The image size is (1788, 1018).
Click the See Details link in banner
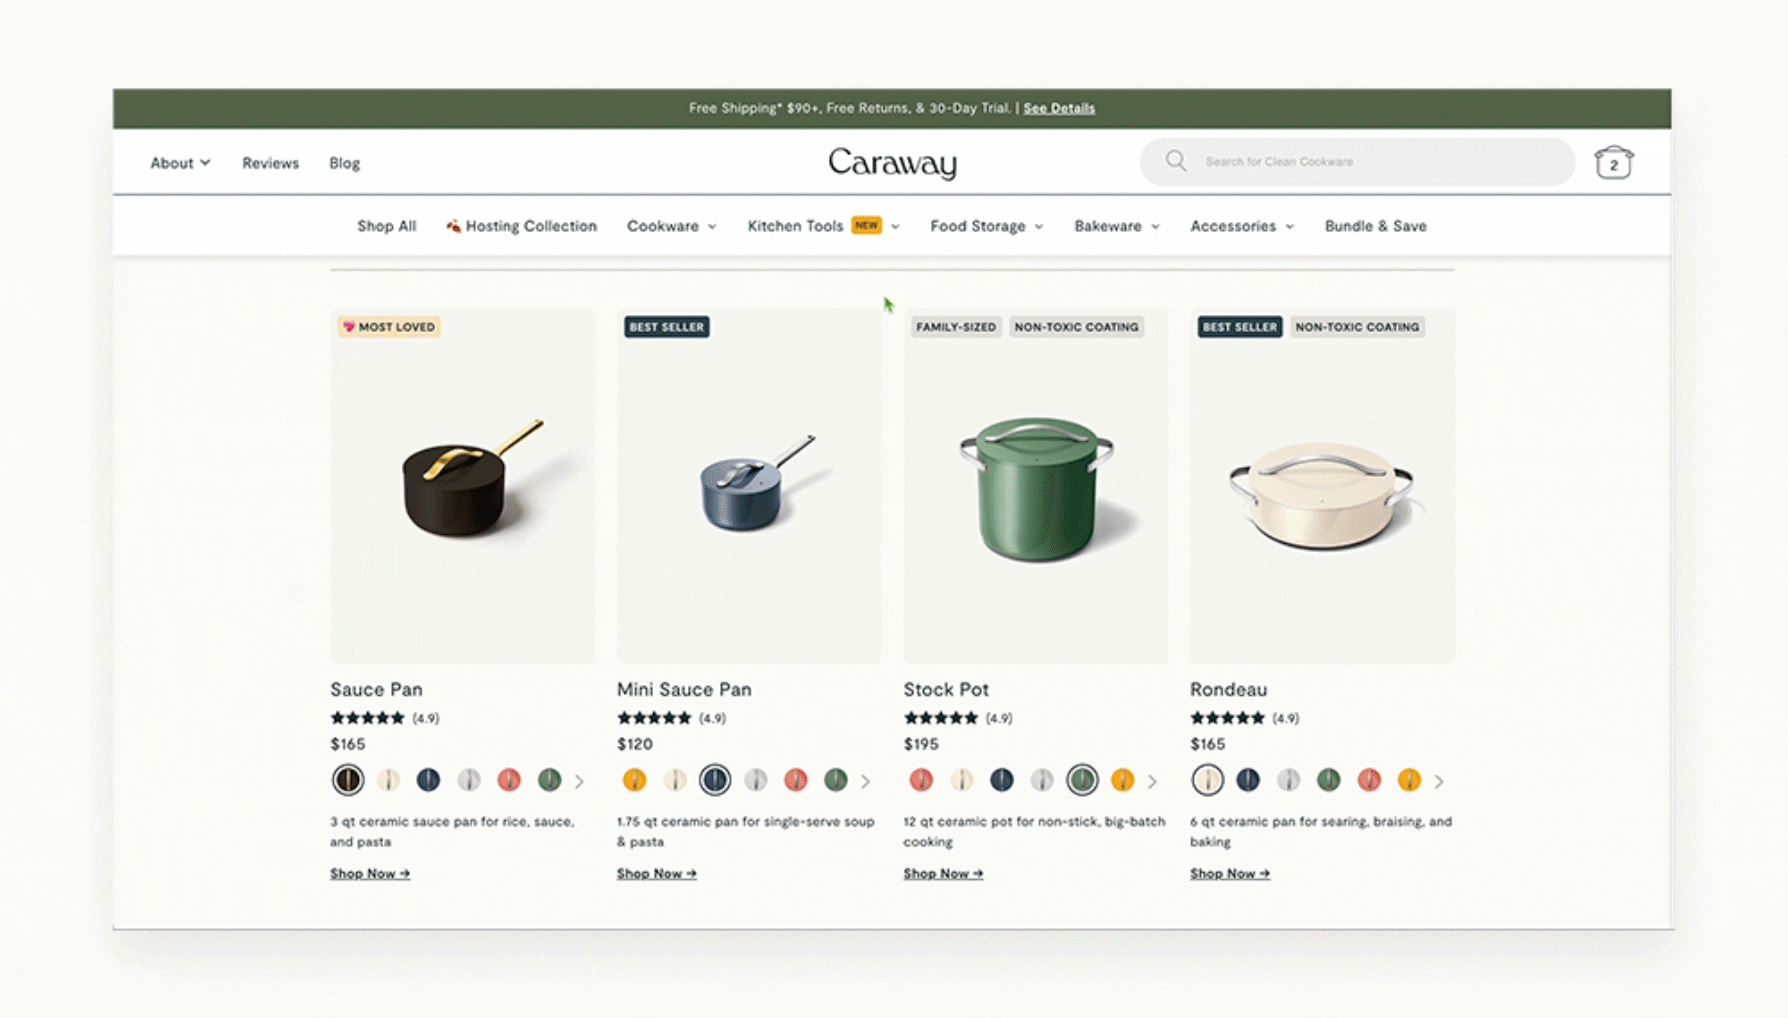1059,108
